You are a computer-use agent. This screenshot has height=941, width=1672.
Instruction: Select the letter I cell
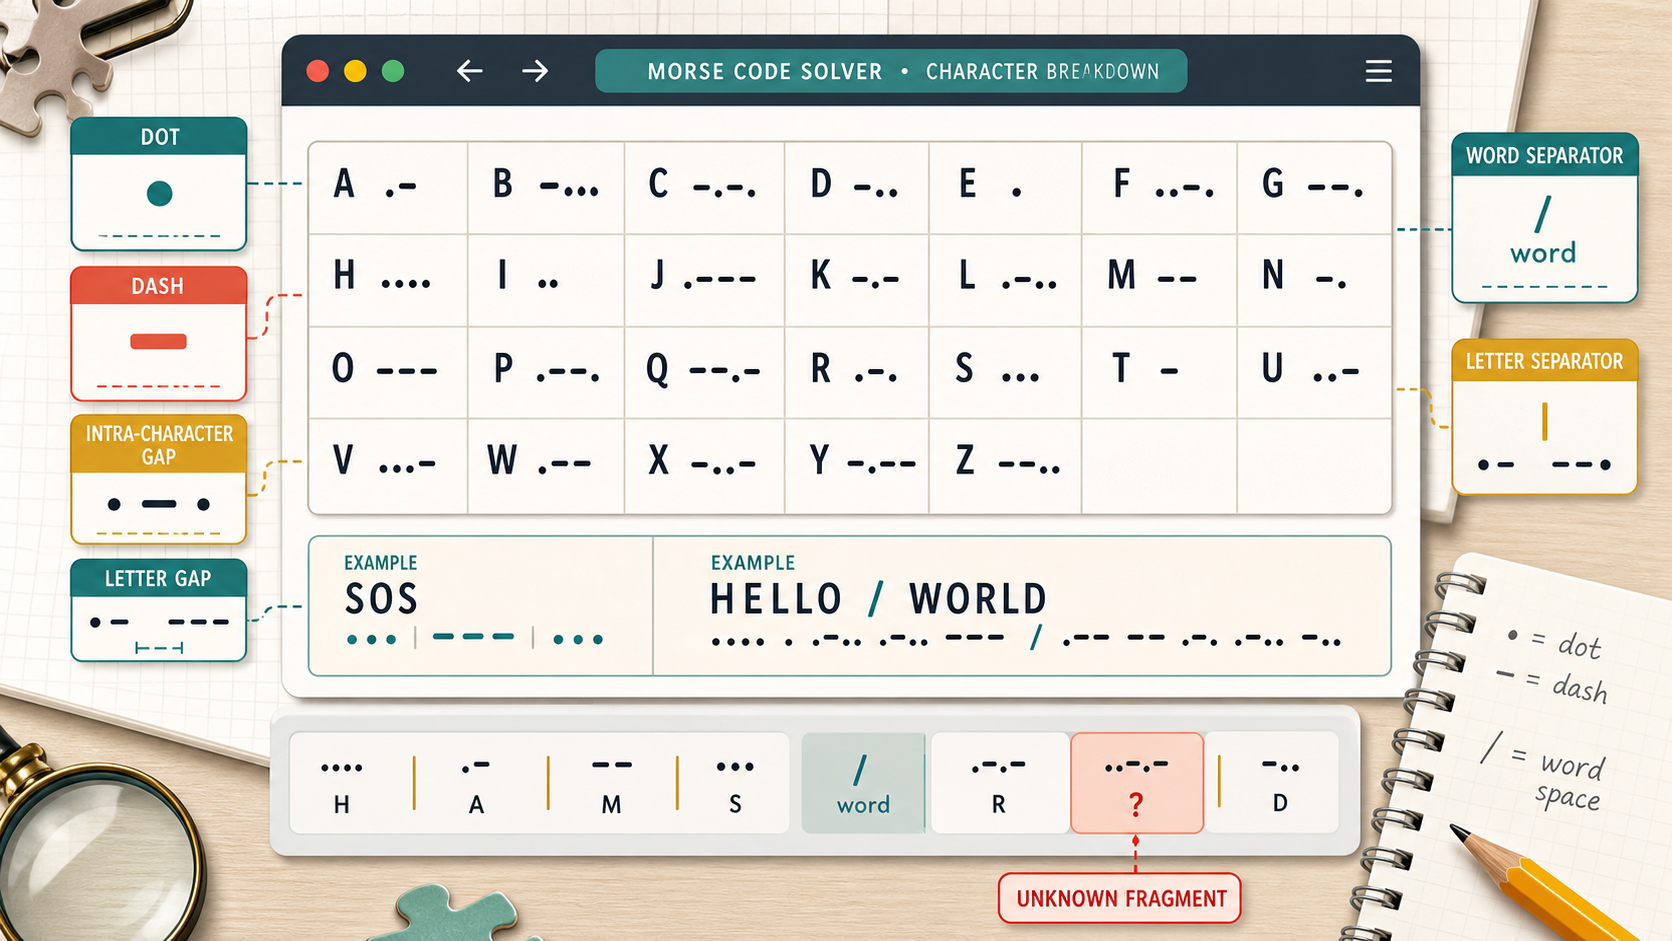point(546,280)
